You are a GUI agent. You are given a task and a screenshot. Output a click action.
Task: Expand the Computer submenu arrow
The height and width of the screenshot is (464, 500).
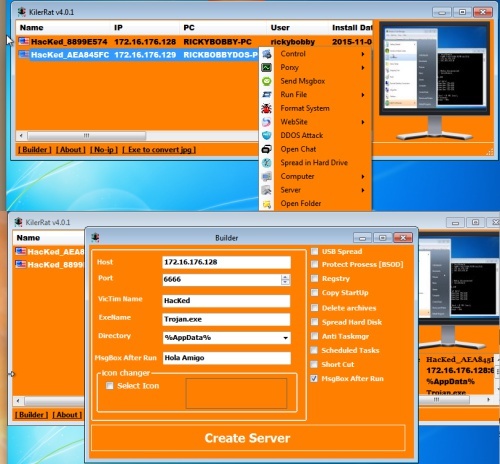click(363, 176)
